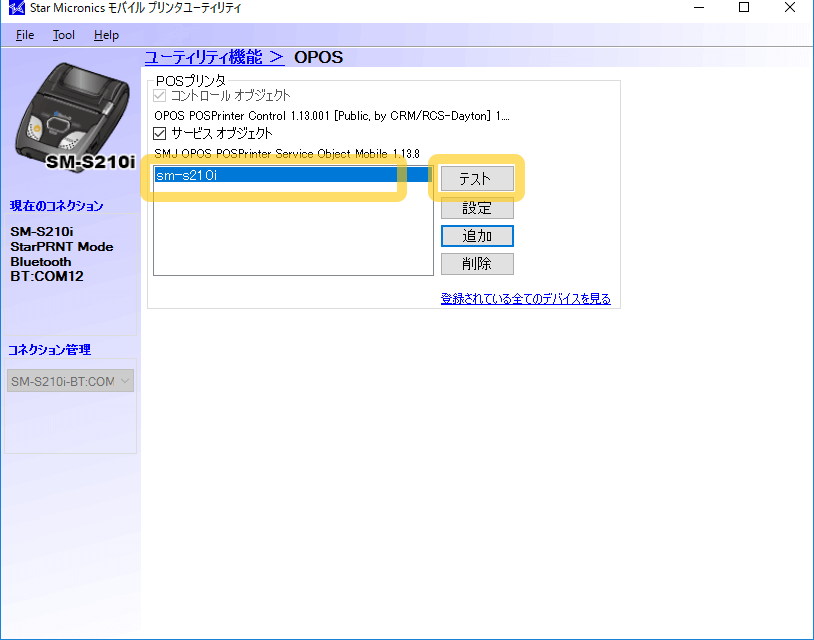The image size is (814, 640).
Task: Open the Help menu
Action: tap(106, 35)
